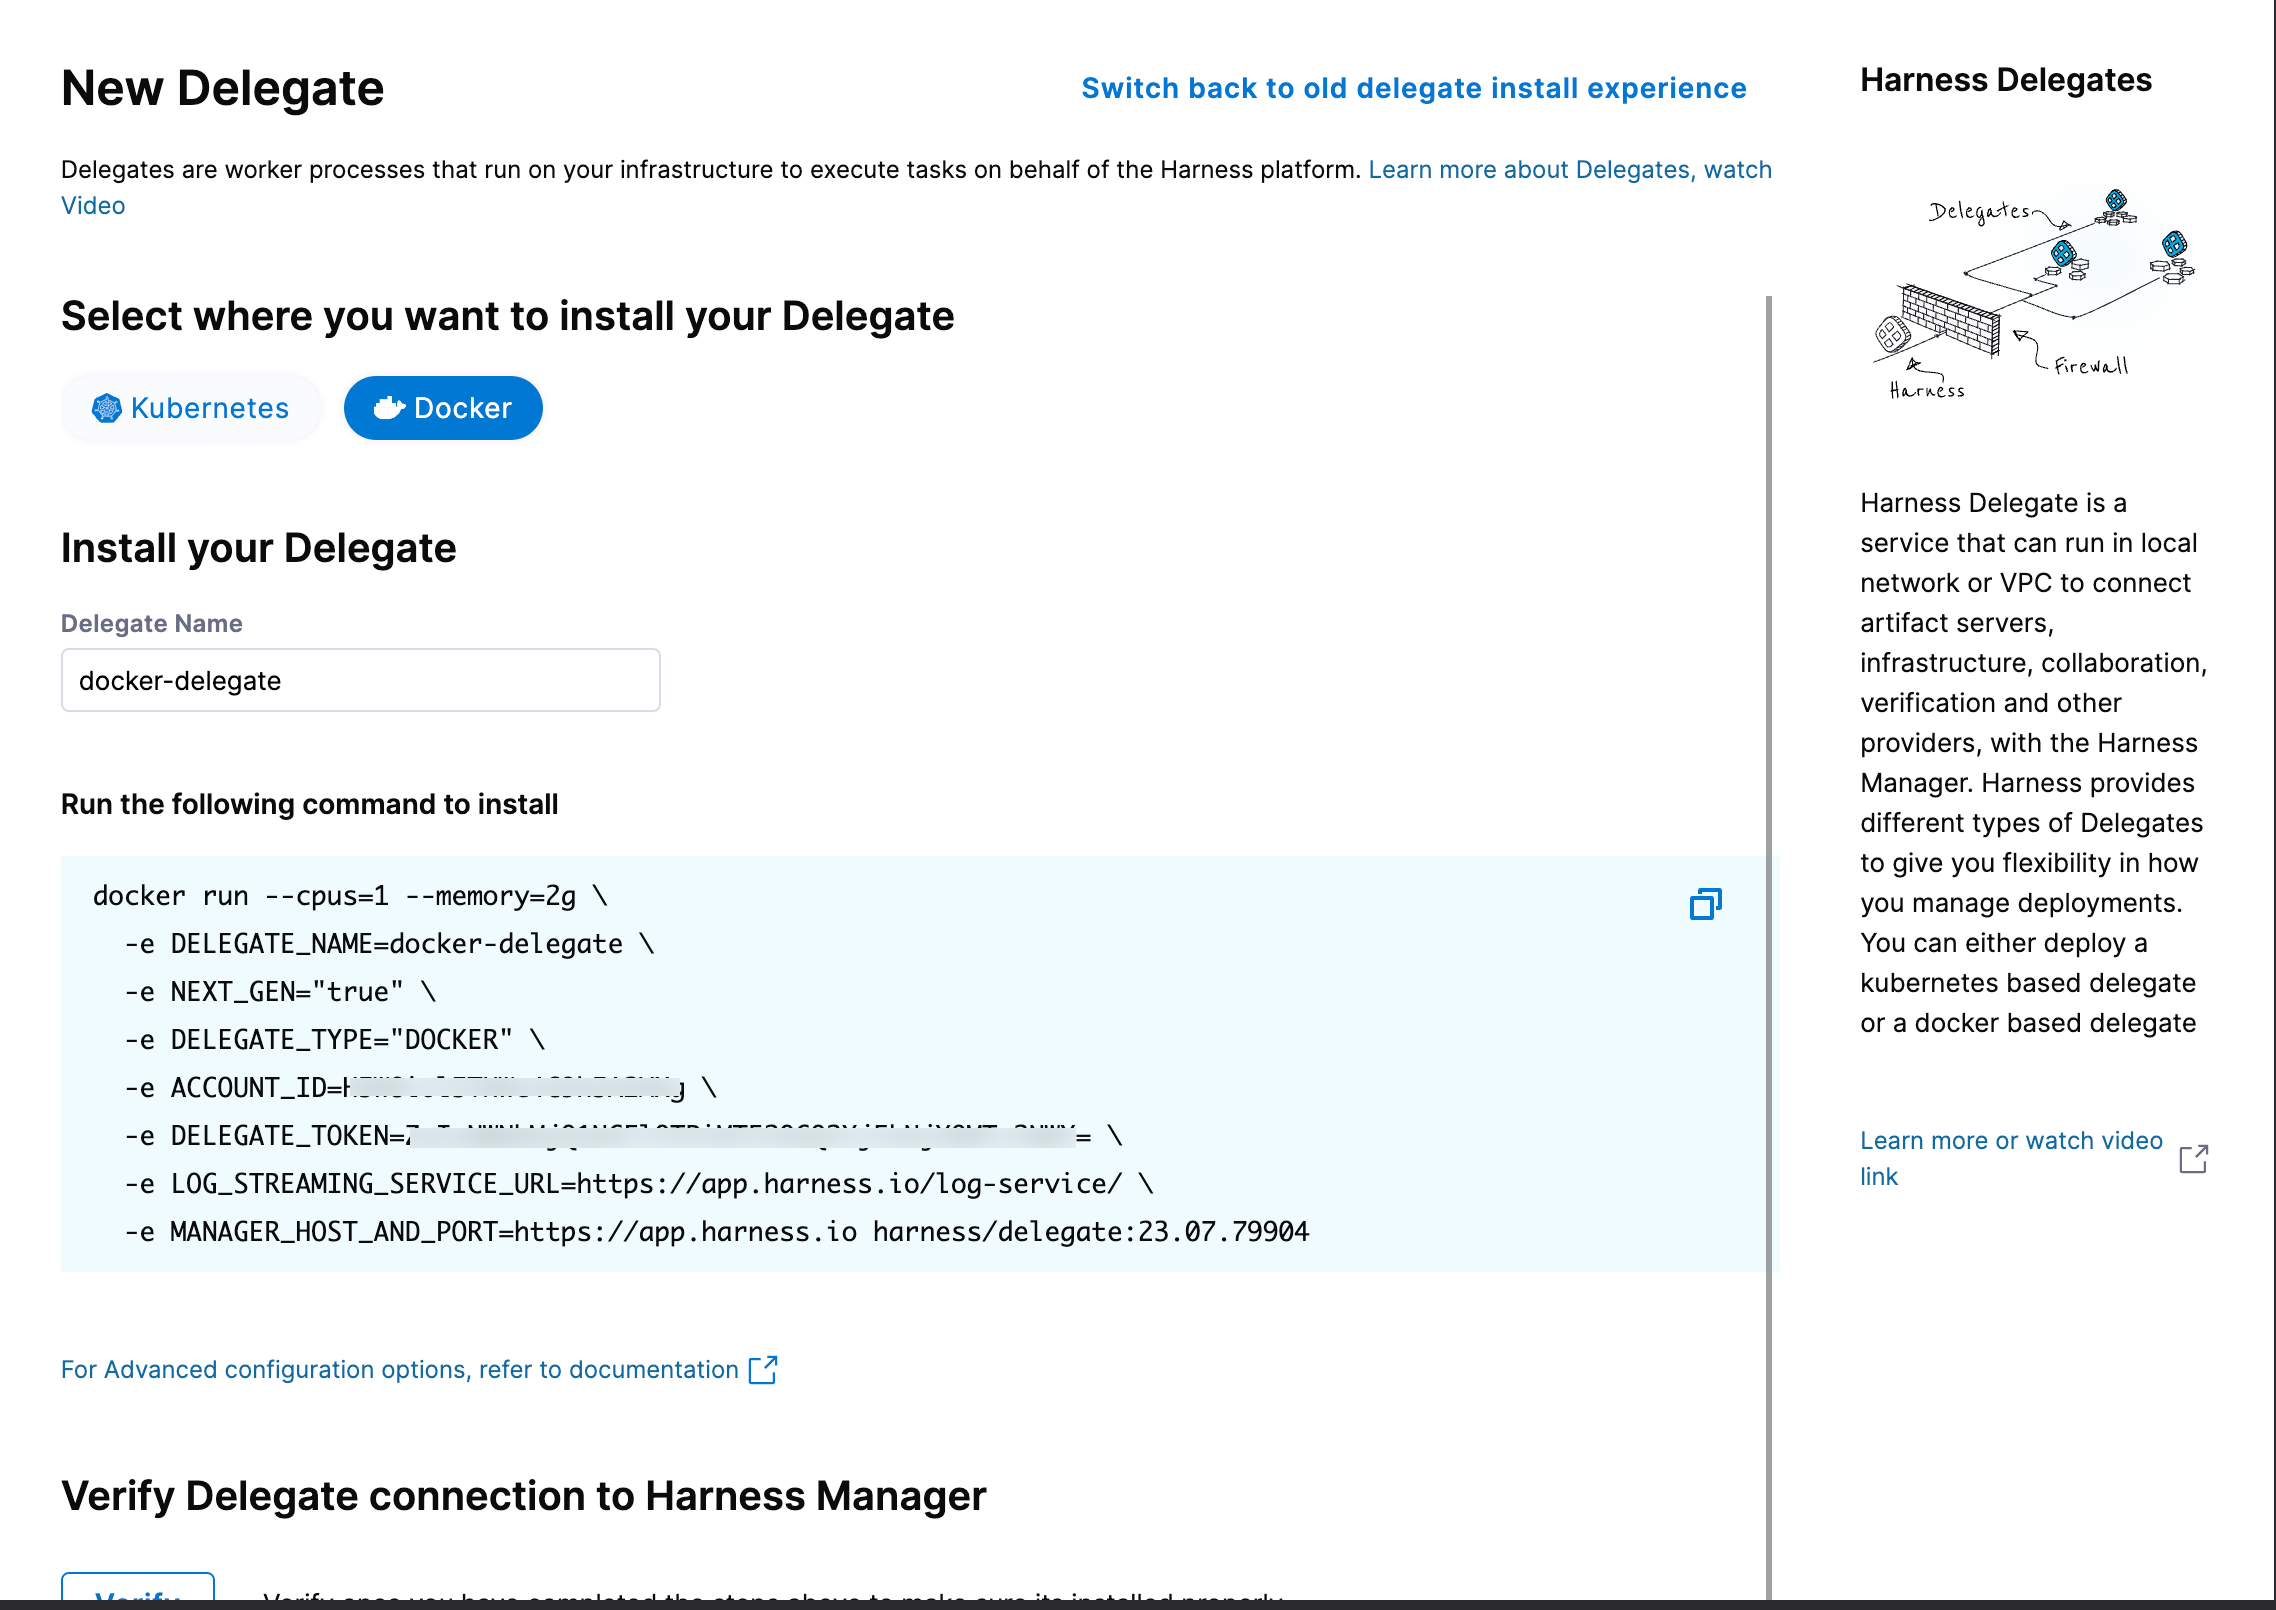
Task: Copy the docker install command
Action: pyautogui.click(x=1705, y=904)
